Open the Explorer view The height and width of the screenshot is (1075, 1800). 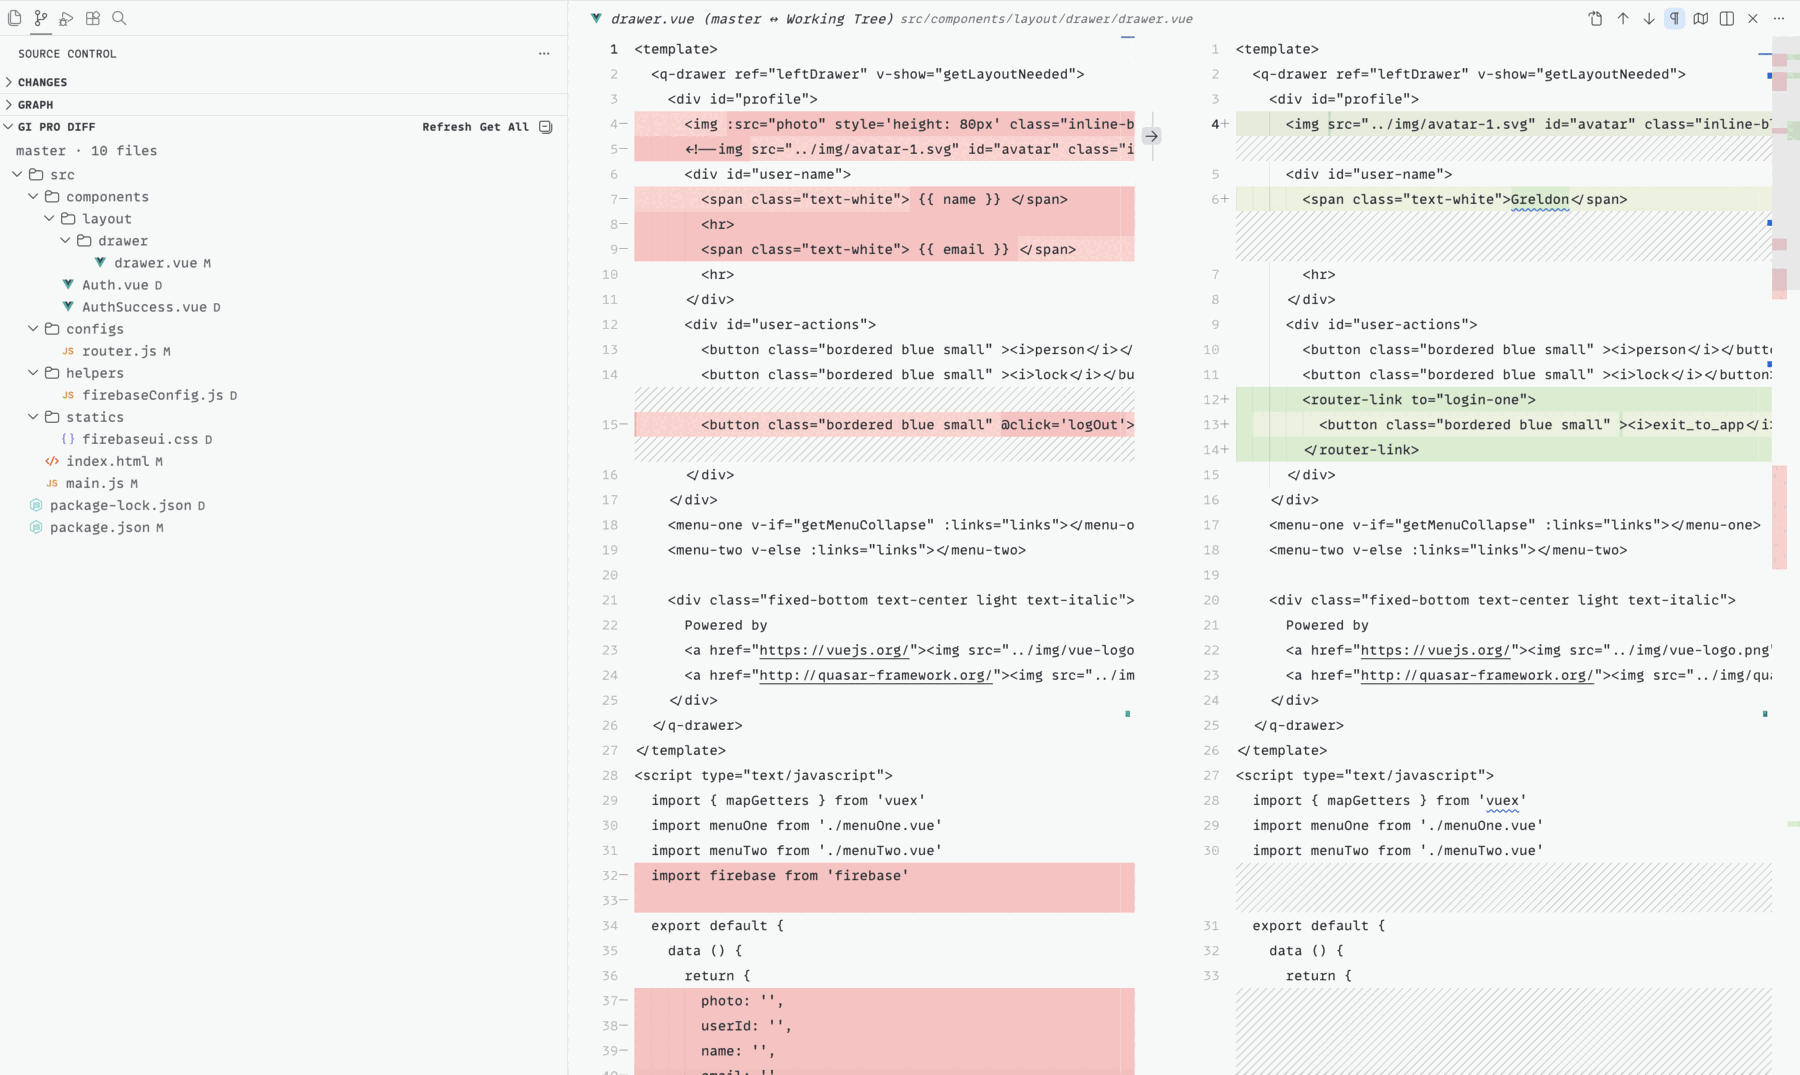tap(15, 18)
